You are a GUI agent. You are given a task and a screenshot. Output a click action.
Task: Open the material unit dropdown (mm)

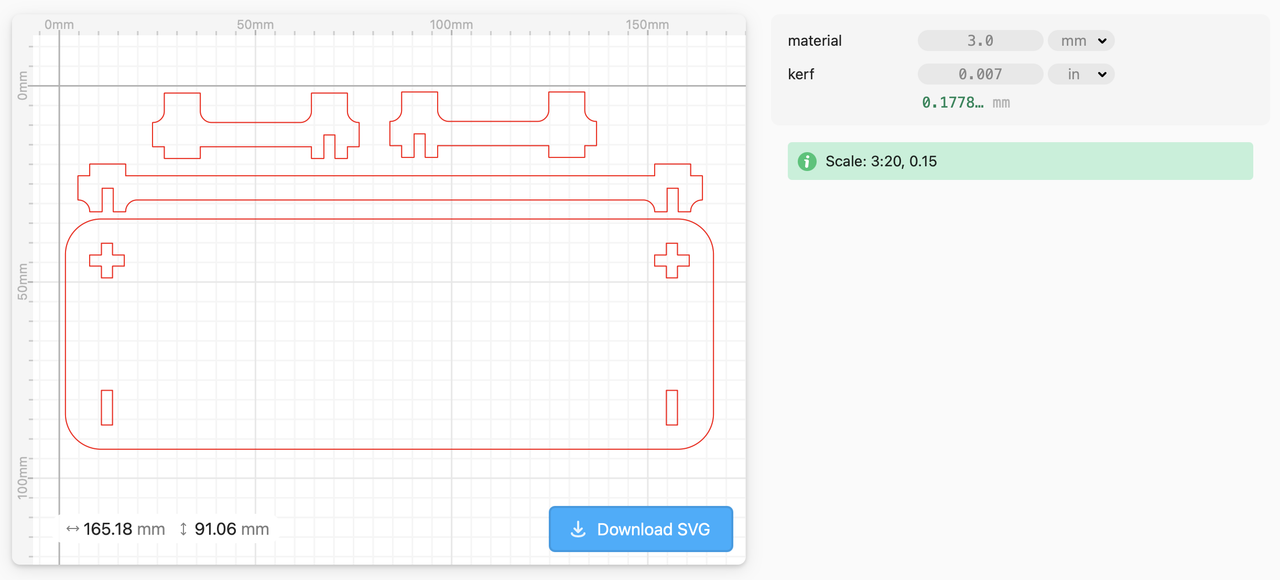[1081, 41]
